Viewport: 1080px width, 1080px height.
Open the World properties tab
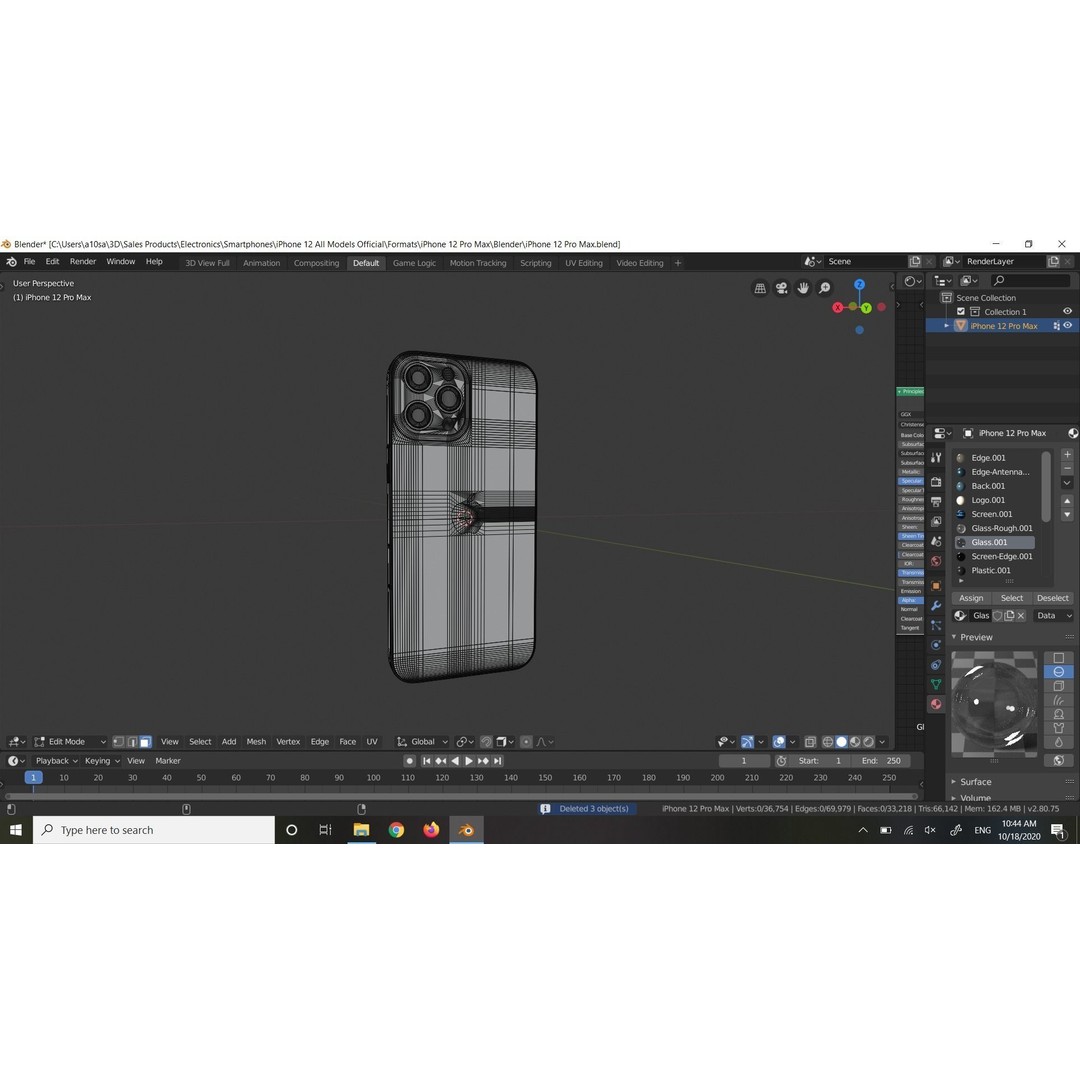point(935,561)
